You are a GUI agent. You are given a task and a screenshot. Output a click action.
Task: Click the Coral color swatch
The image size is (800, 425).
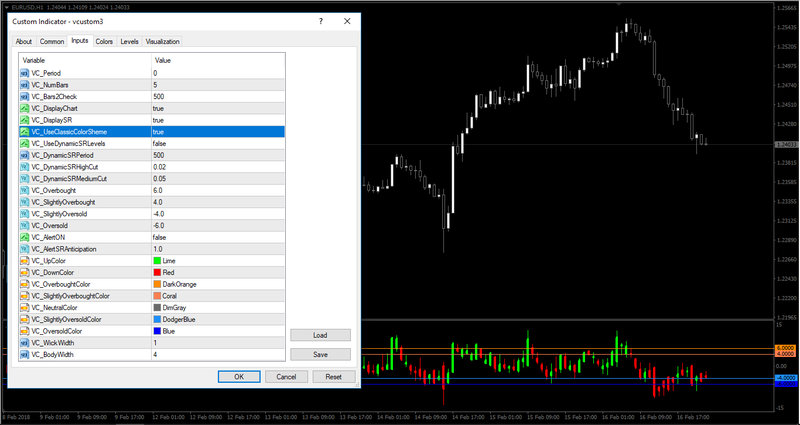pos(157,296)
